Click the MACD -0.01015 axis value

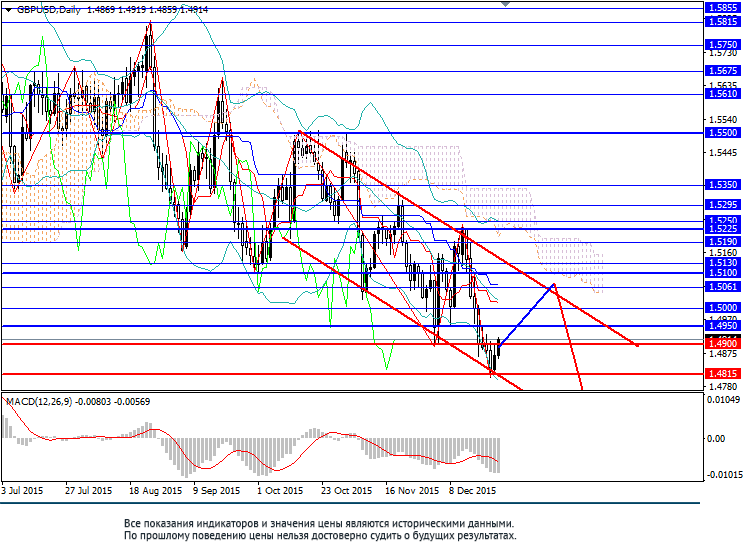(723, 475)
